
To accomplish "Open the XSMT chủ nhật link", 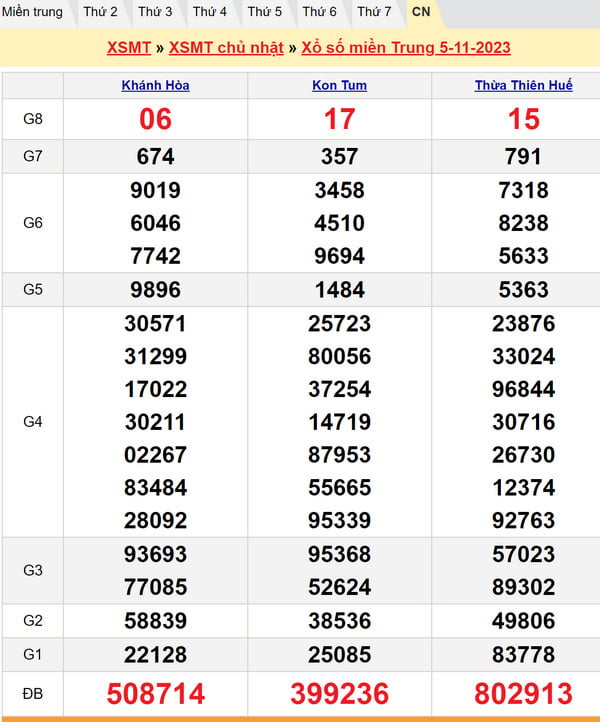I will [x=225, y=48].
